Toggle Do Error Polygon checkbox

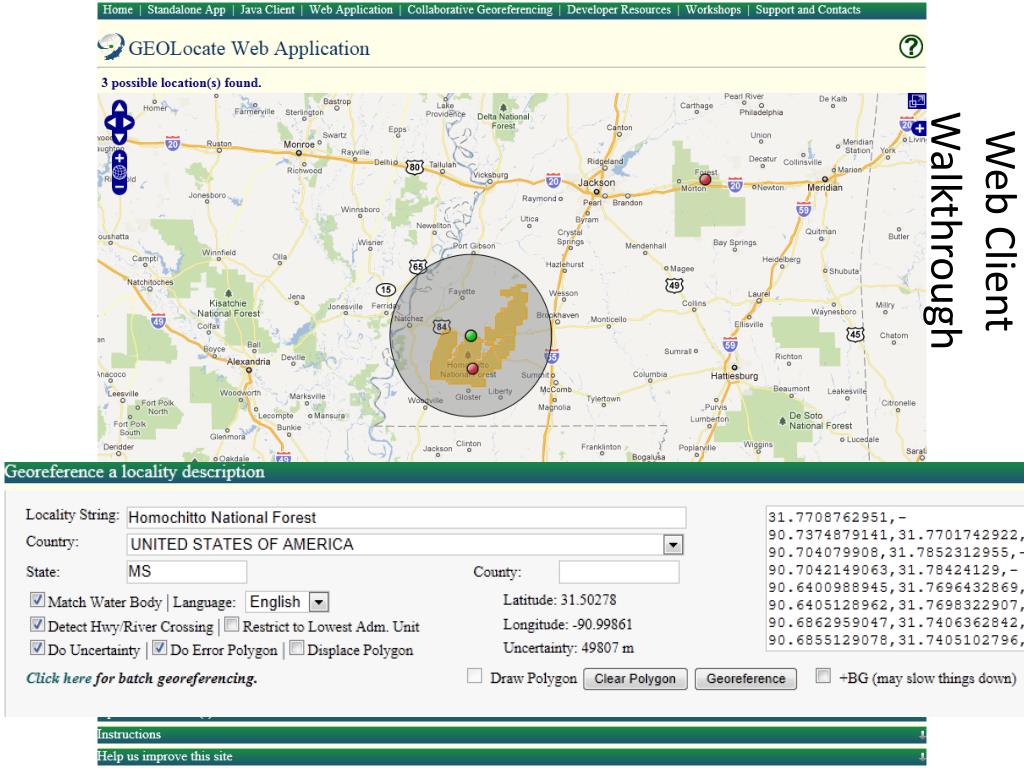pyautogui.click(x=159, y=648)
